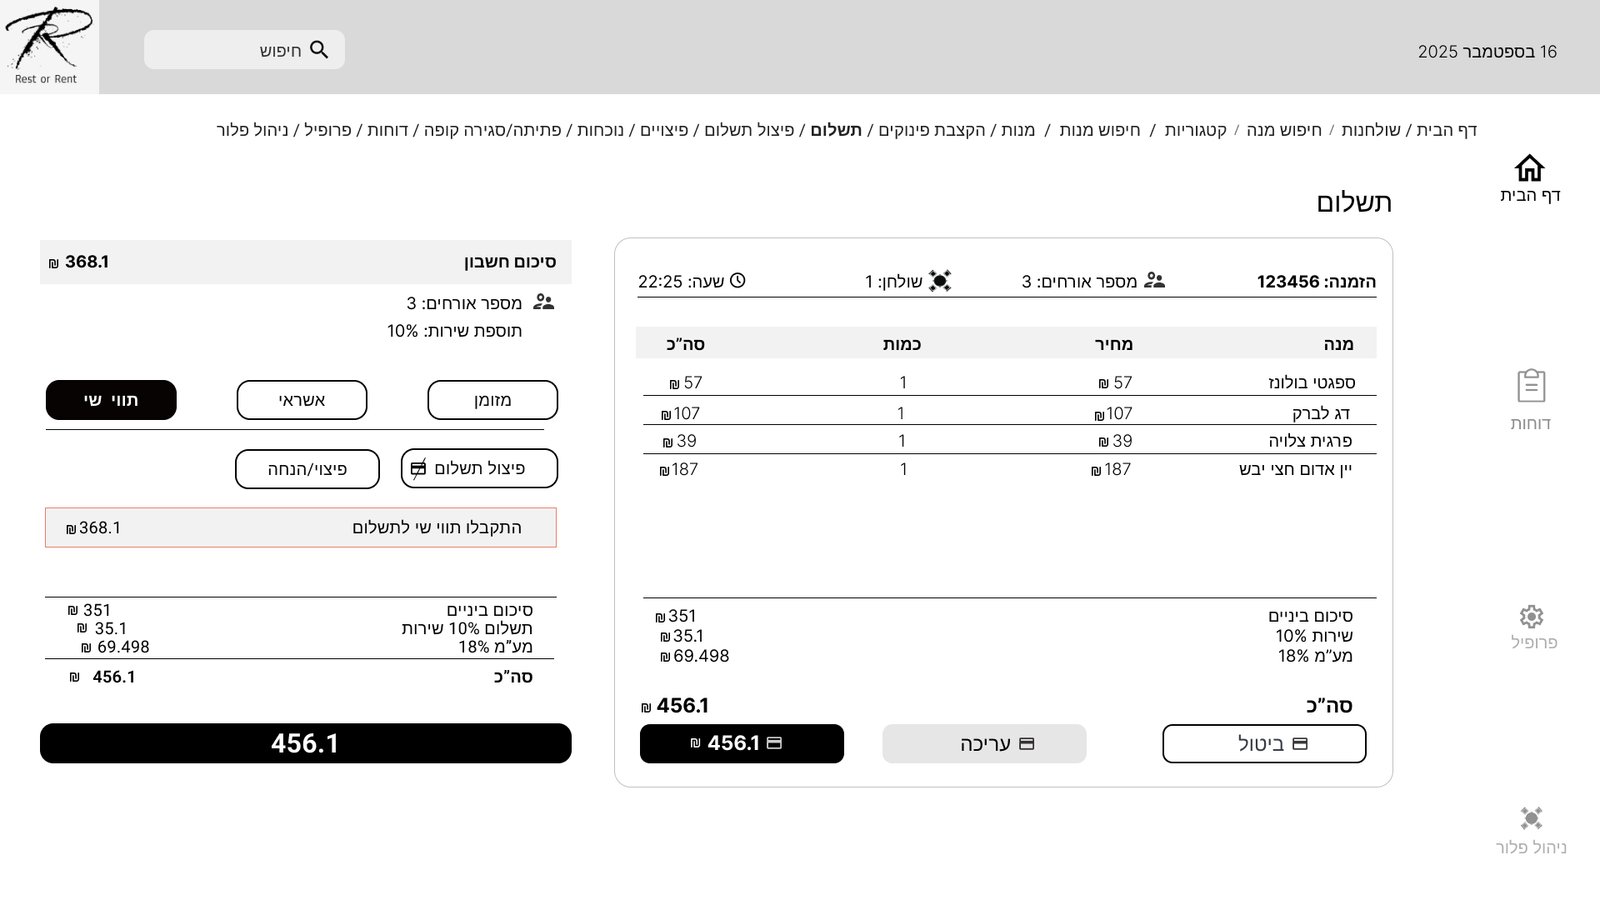Open the profile gear icon

coord(1531,616)
